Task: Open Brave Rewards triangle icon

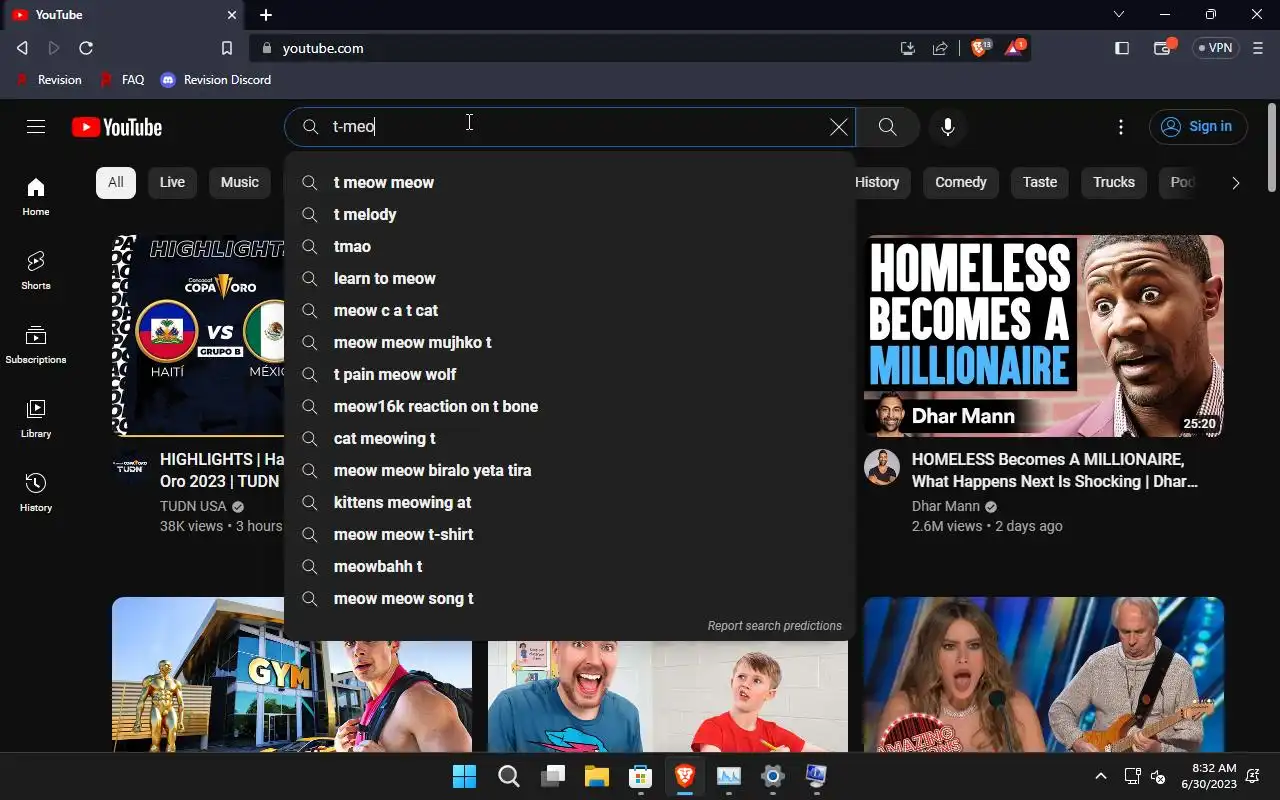Action: tap(1014, 48)
